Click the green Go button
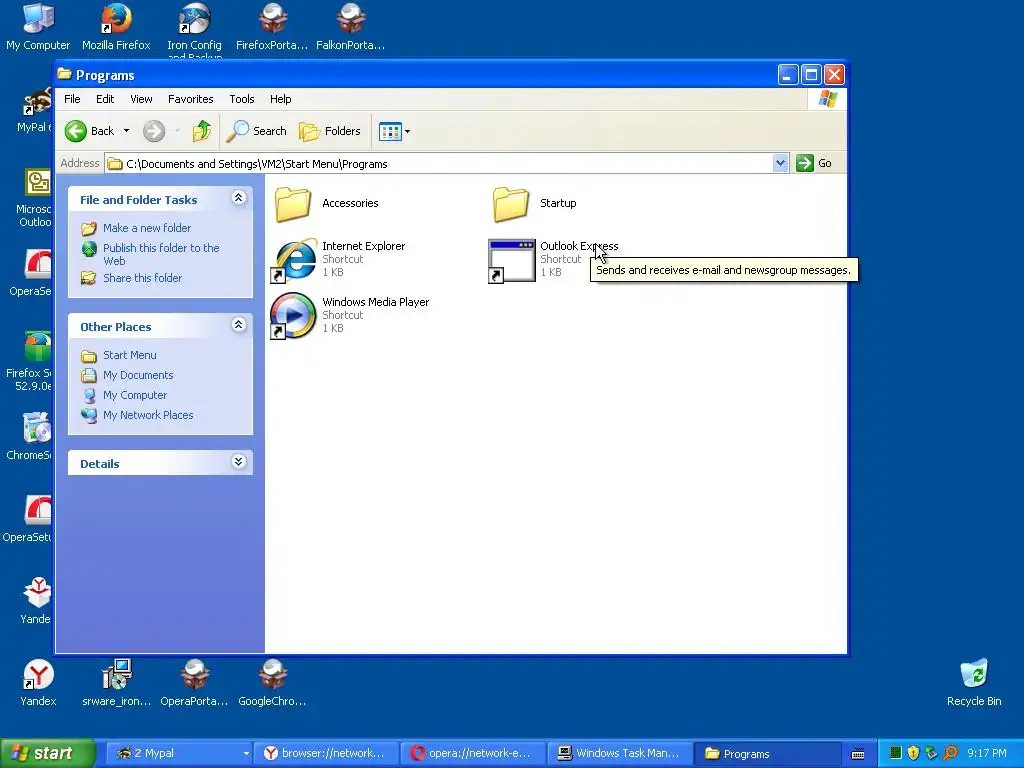Image resolution: width=1024 pixels, height=768 pixels. point(814,163)
